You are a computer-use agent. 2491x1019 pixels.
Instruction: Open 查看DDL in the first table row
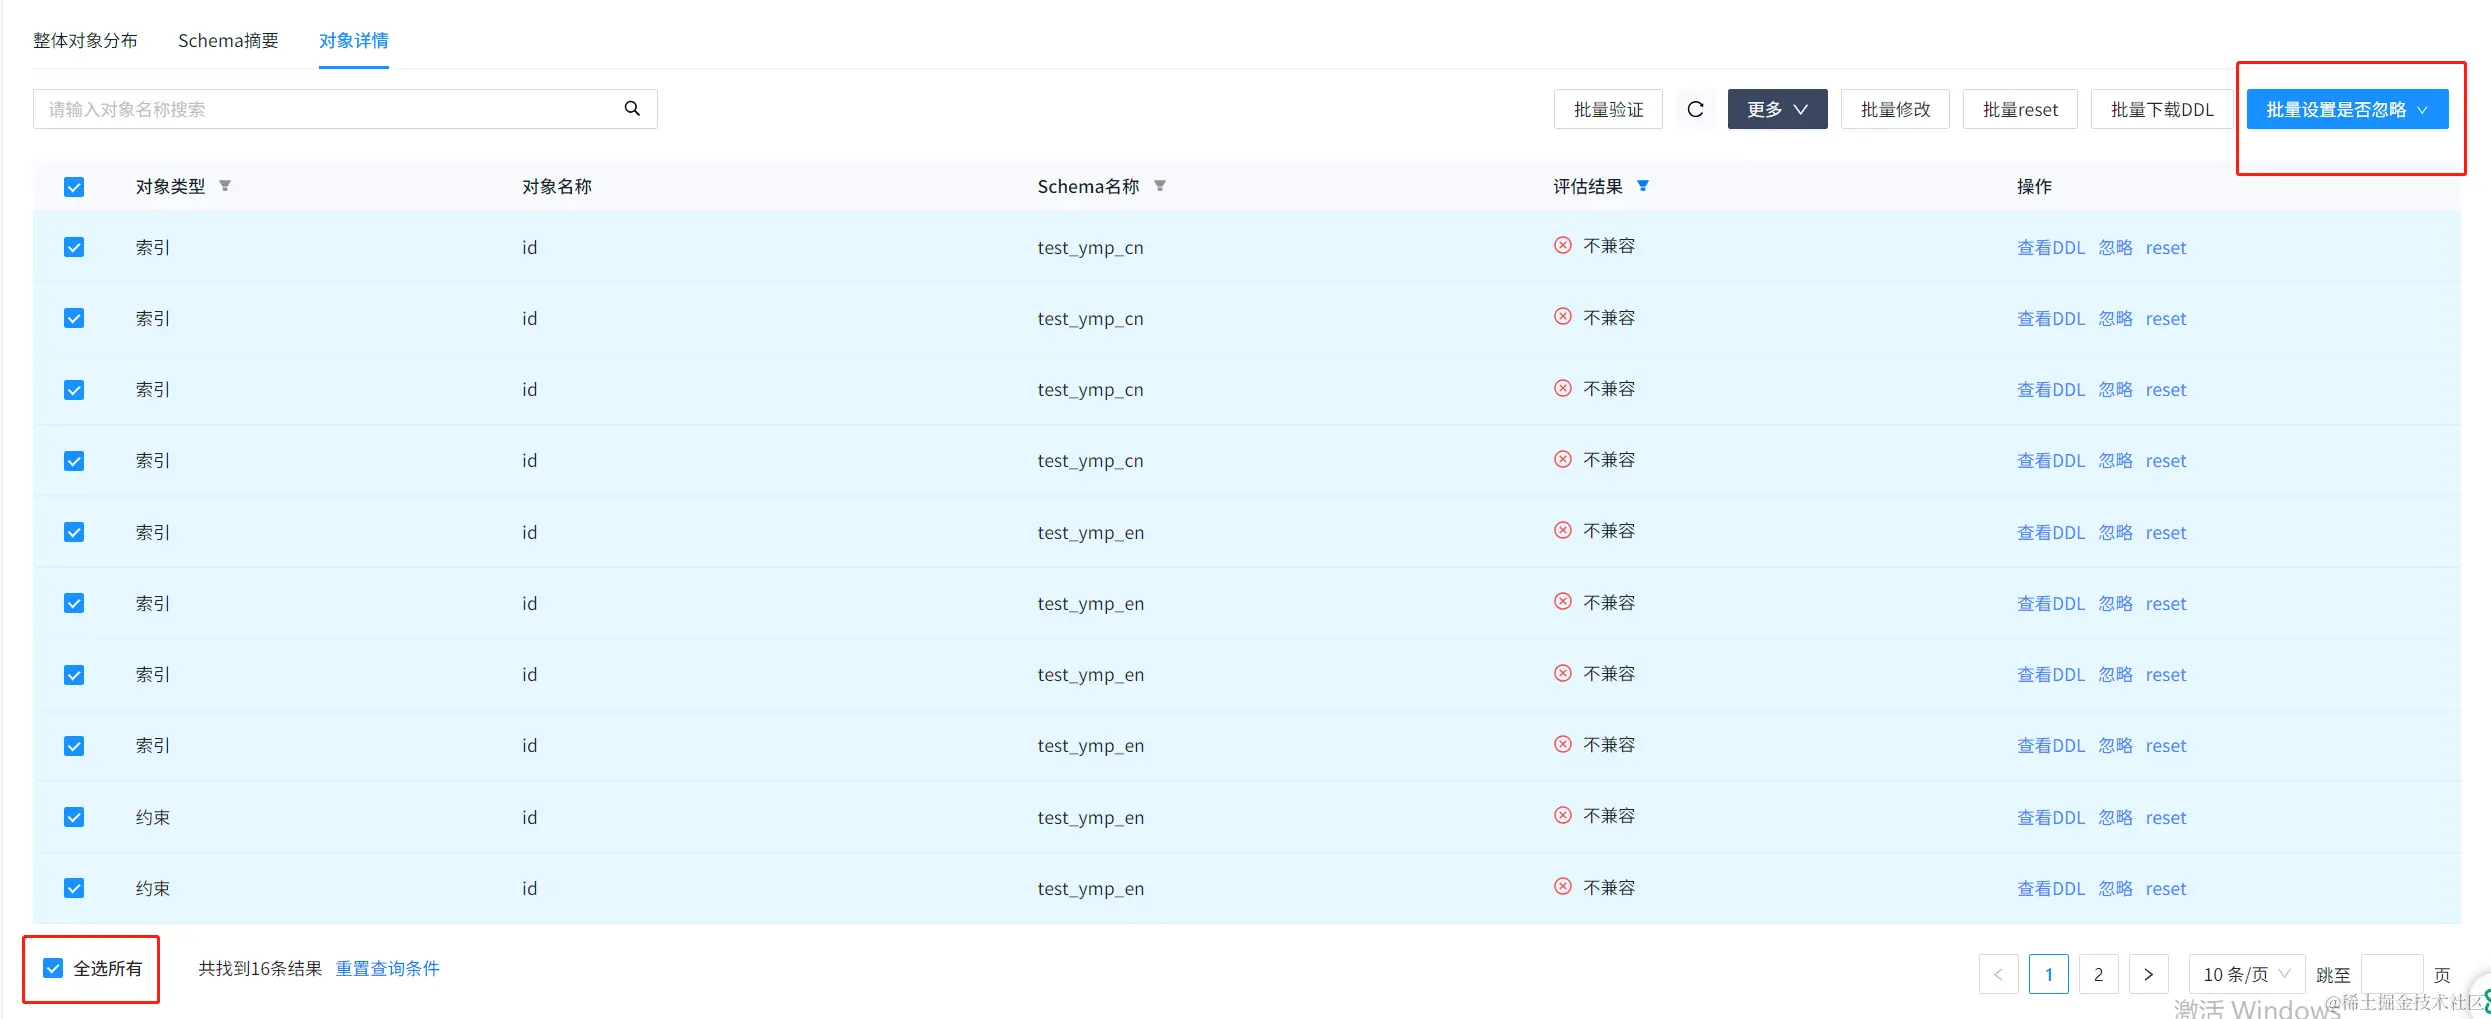click(2051, 247)
